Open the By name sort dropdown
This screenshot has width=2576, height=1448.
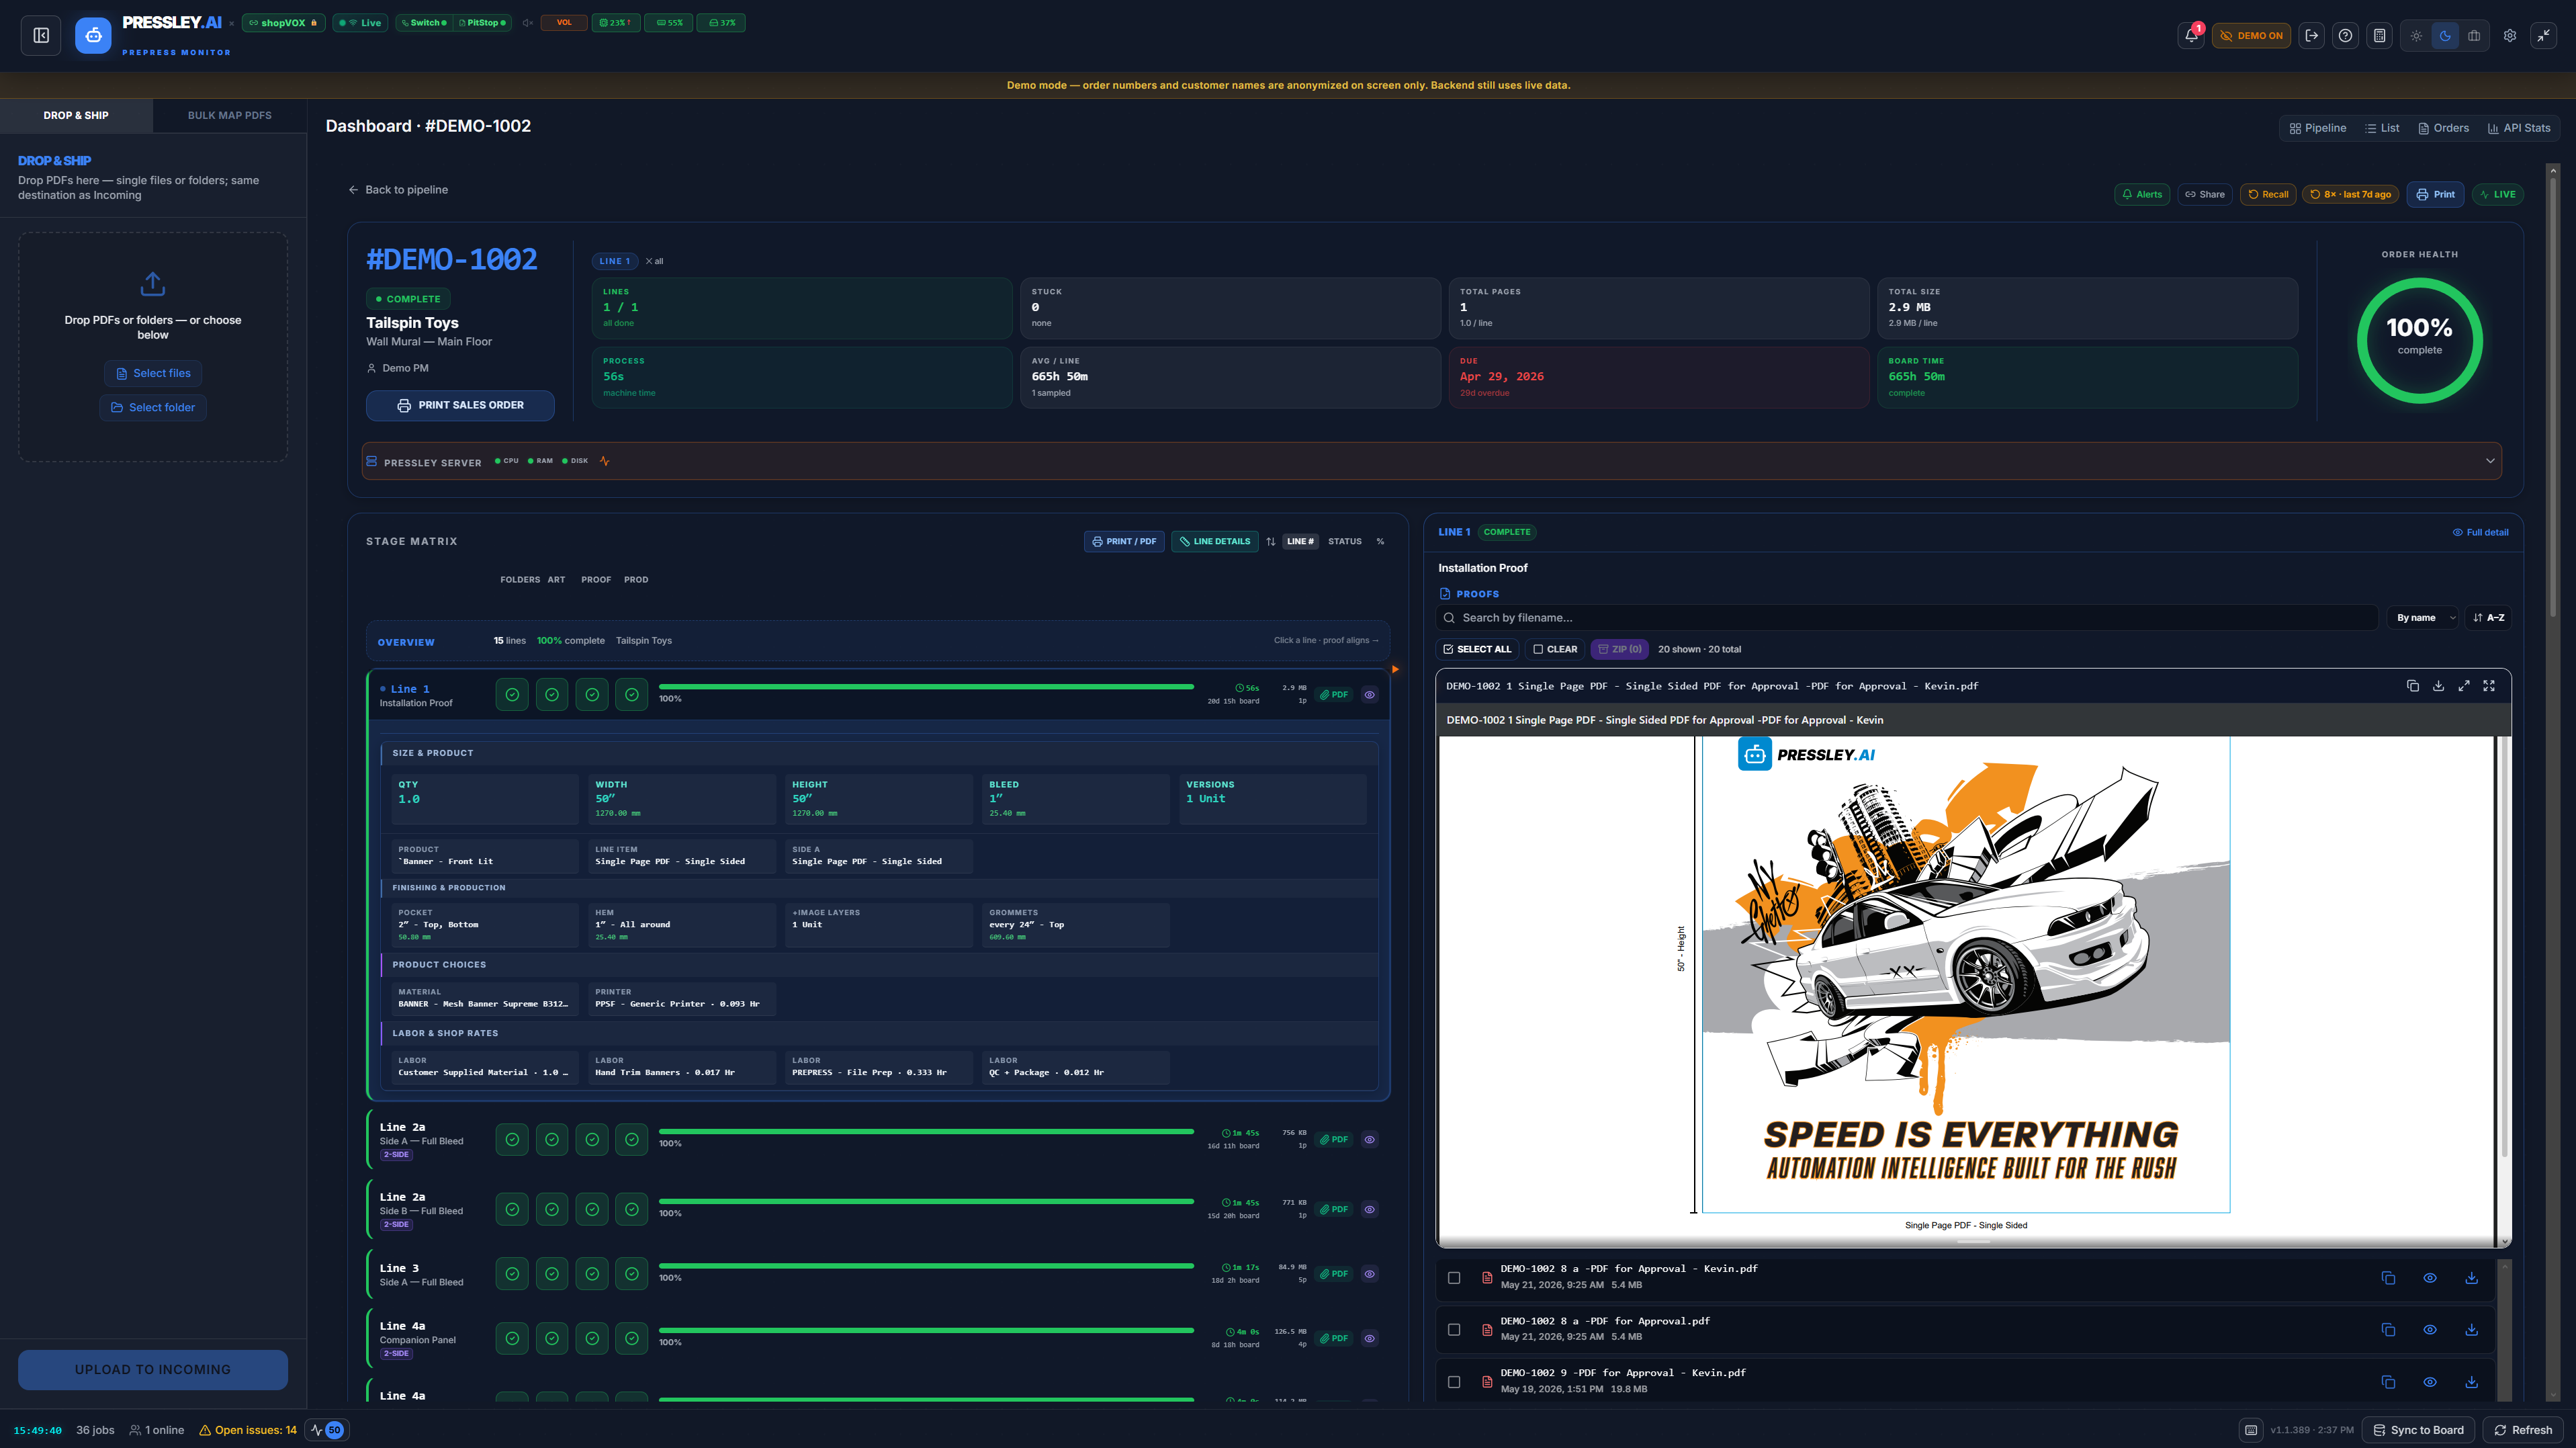tap(2422, 618)
